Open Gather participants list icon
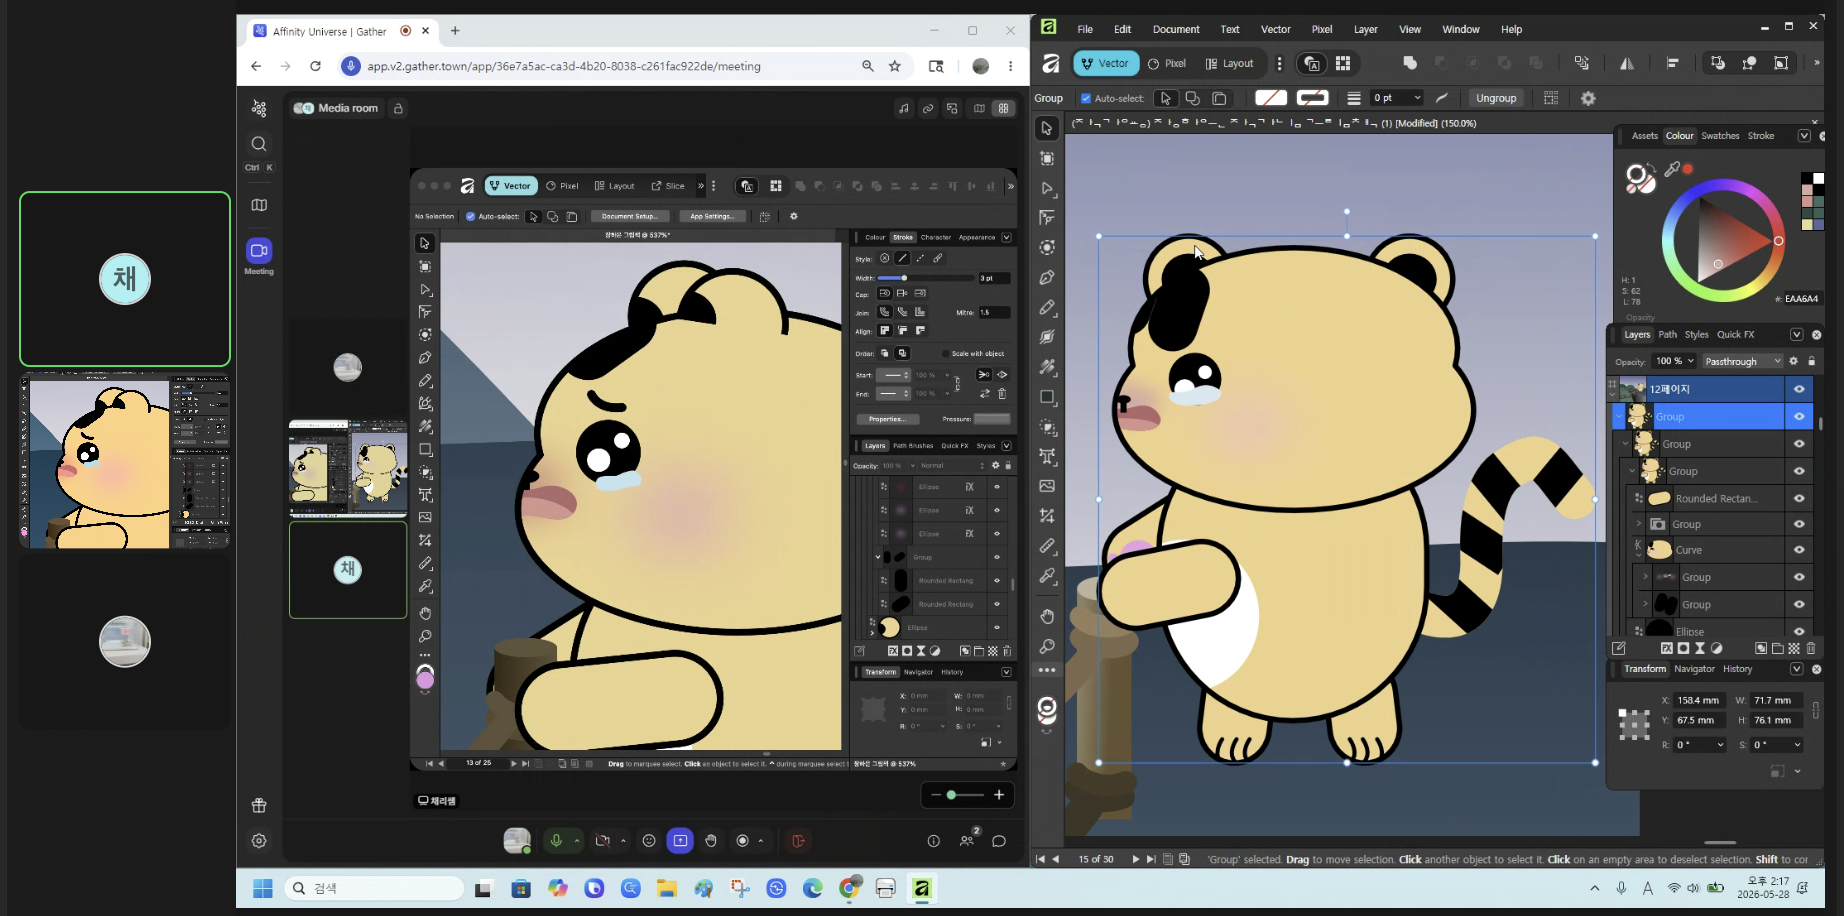1844x916 pixels. click(967, 841)
